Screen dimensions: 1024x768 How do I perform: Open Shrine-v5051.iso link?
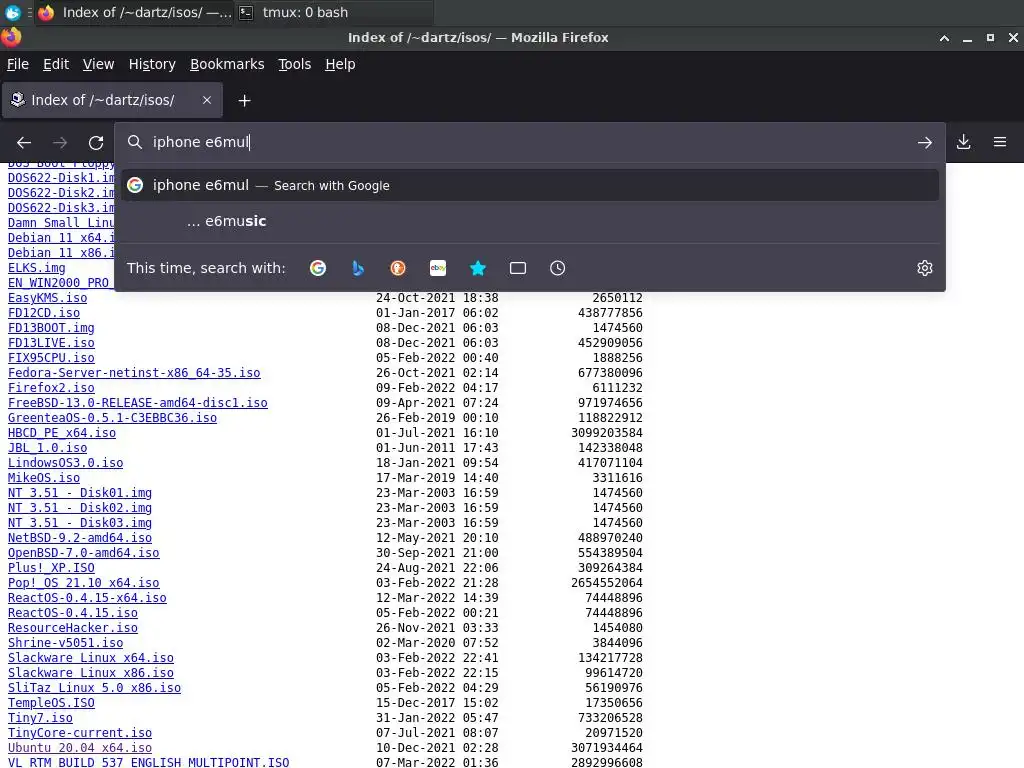pos(65,643)
